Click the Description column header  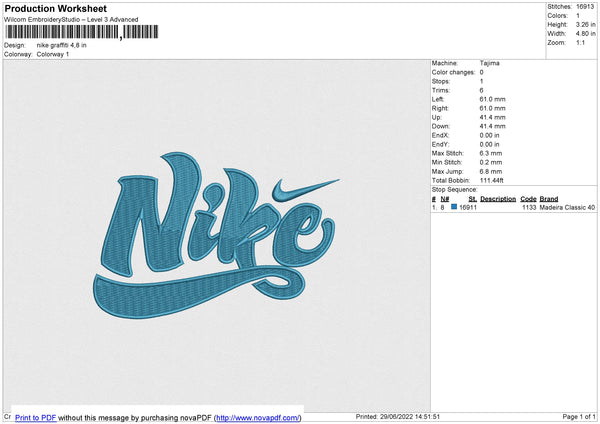pos(498,199)
